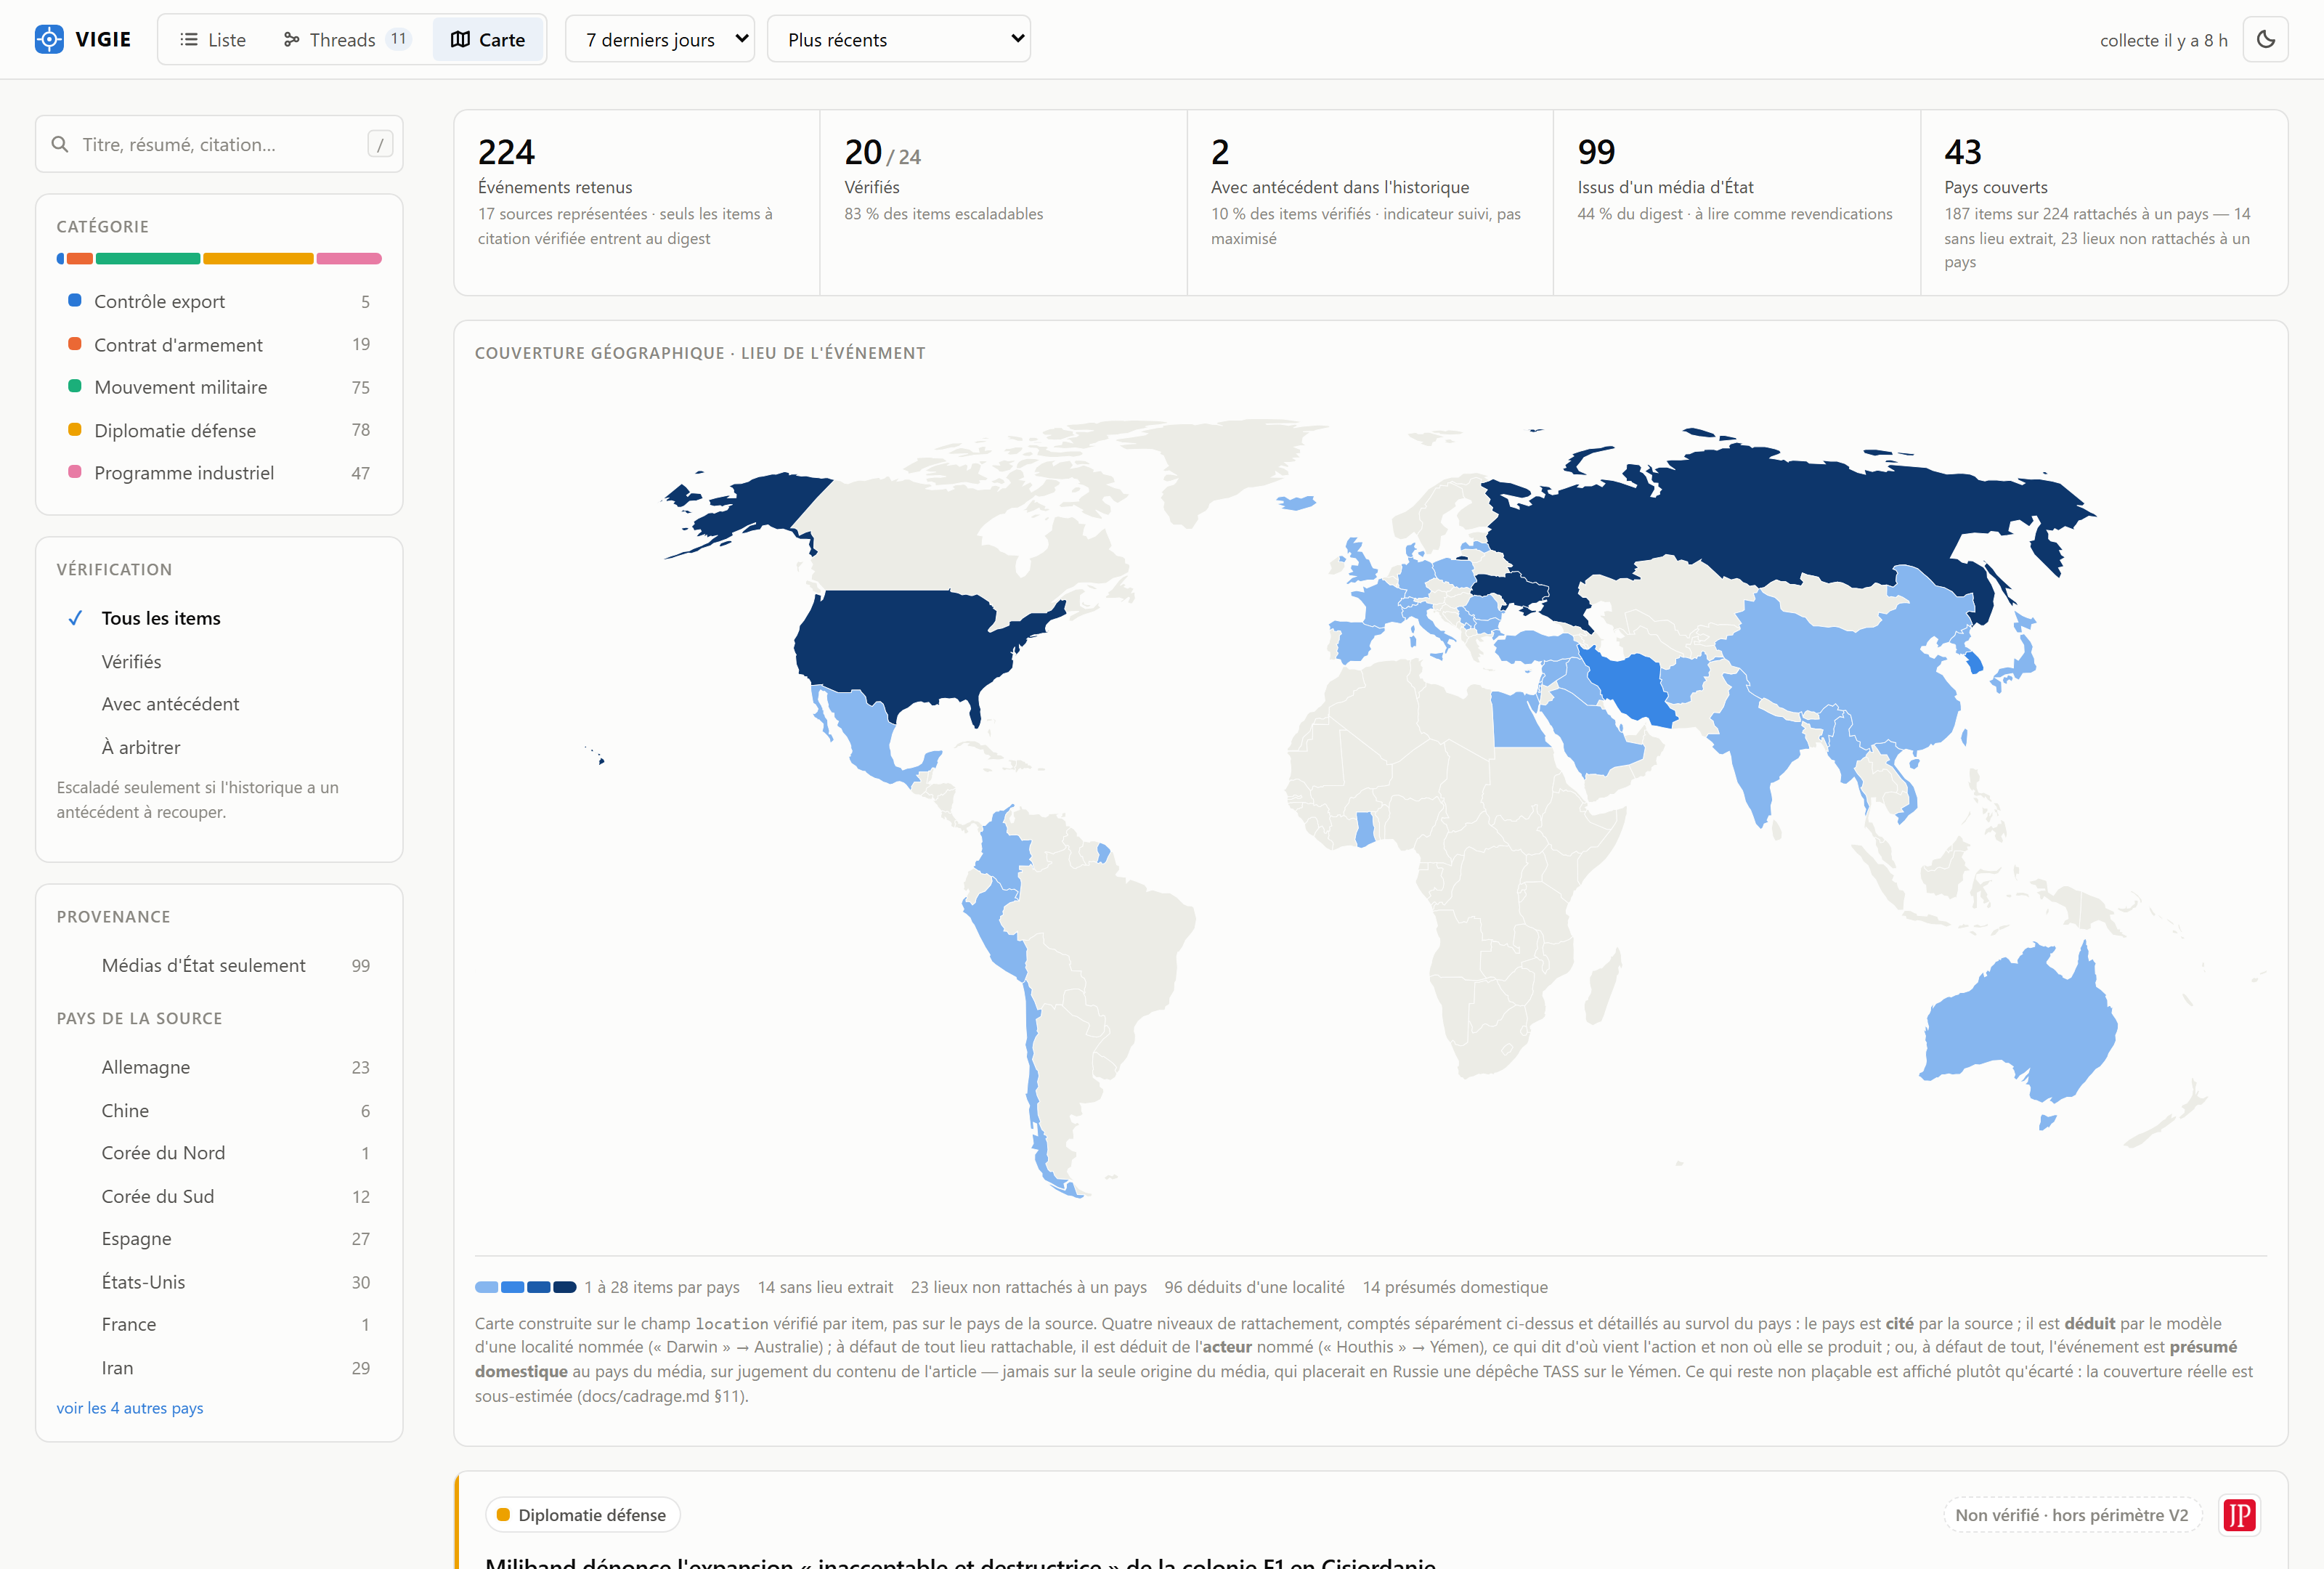Filter by Diplomatie défense category
The image size is (2324, 1569).
click(x=219, y=430)
